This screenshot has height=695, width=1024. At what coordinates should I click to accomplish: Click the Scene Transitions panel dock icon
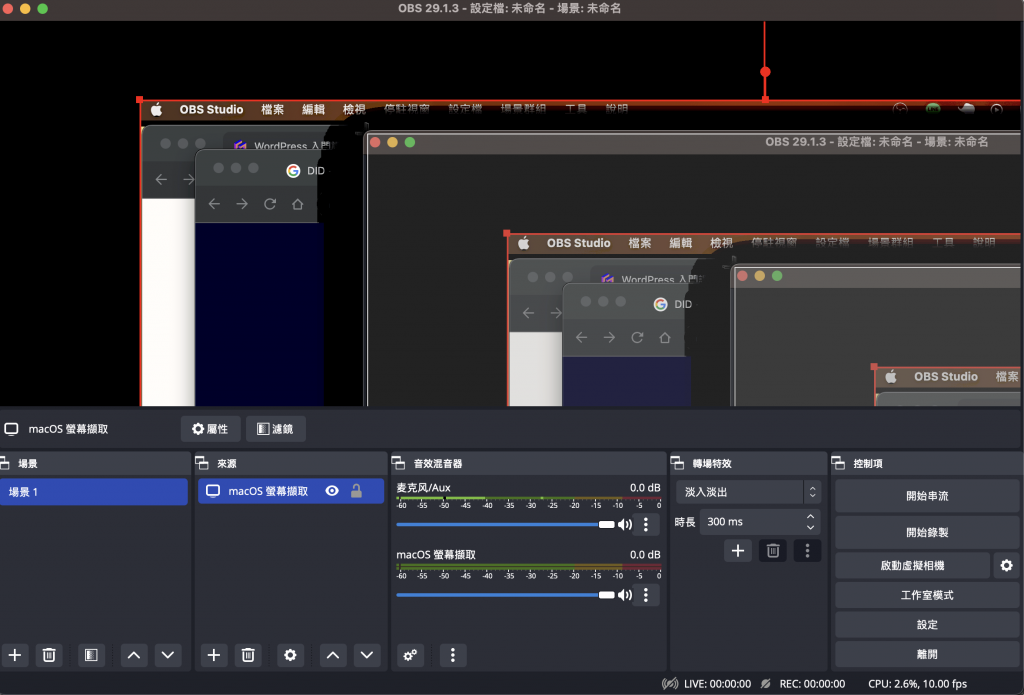[677, 463]
